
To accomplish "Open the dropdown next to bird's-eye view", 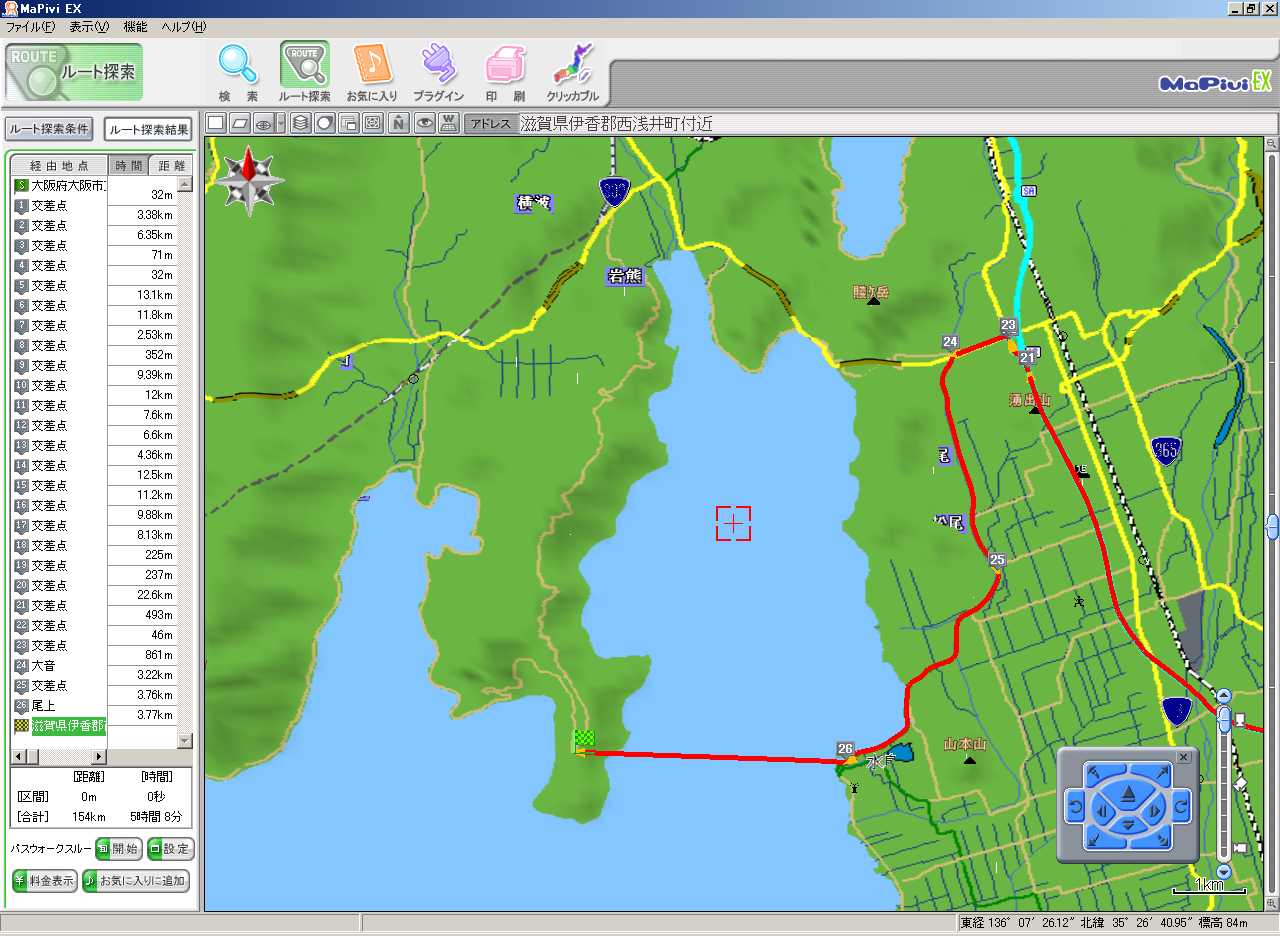I will pos(281,123).
